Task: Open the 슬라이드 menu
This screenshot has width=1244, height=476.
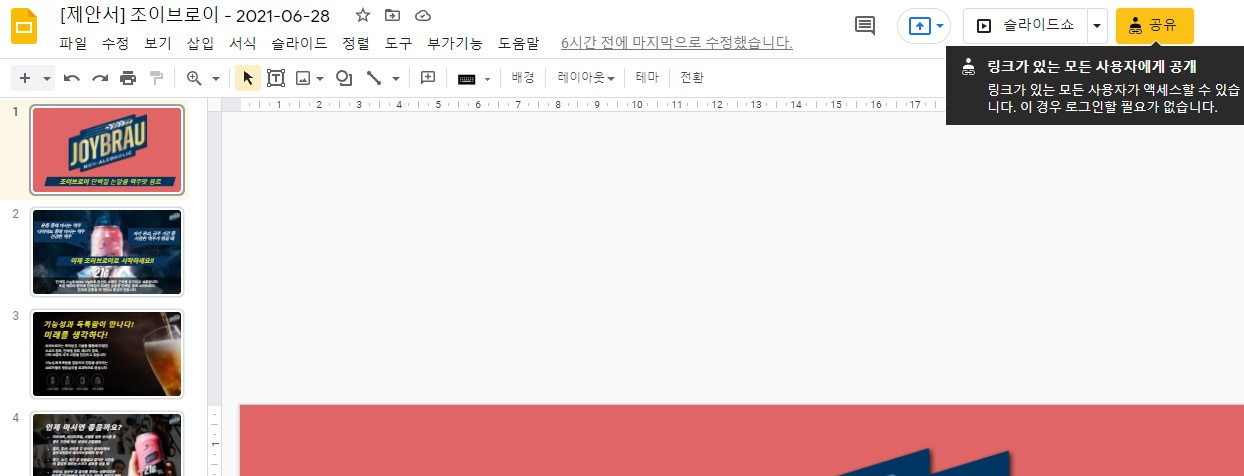Action: pos(299,43)
